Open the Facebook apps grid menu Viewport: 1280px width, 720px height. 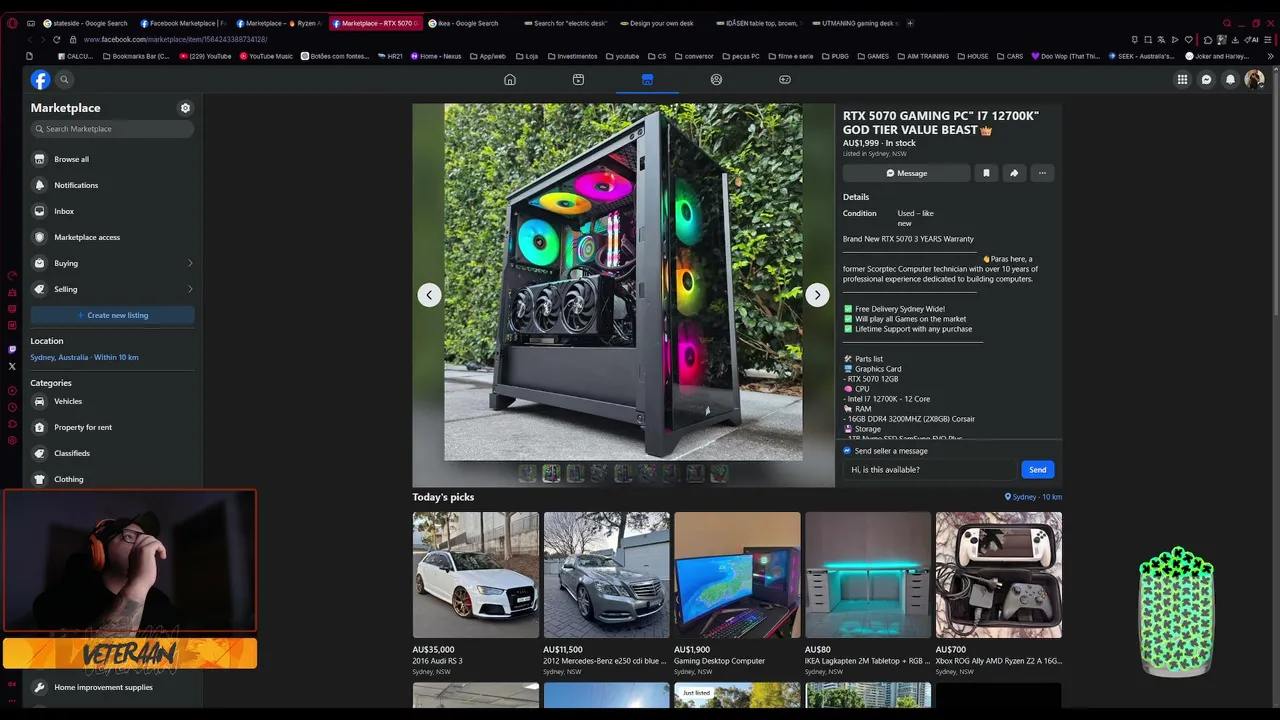1182,80
